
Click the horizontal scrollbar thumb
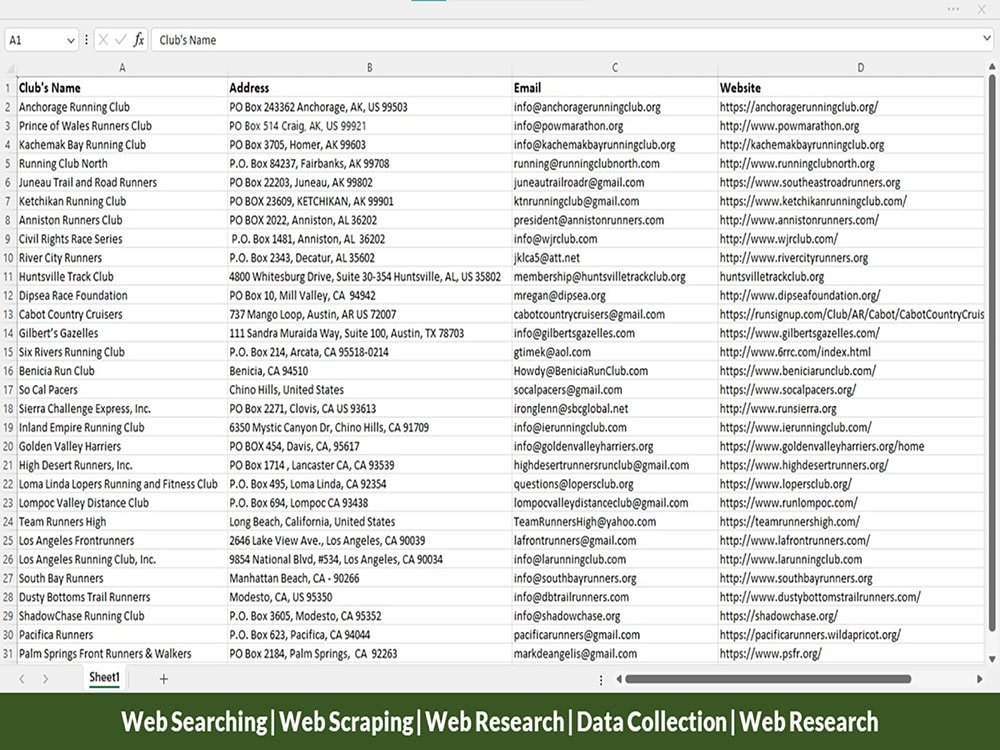point(770,678)
